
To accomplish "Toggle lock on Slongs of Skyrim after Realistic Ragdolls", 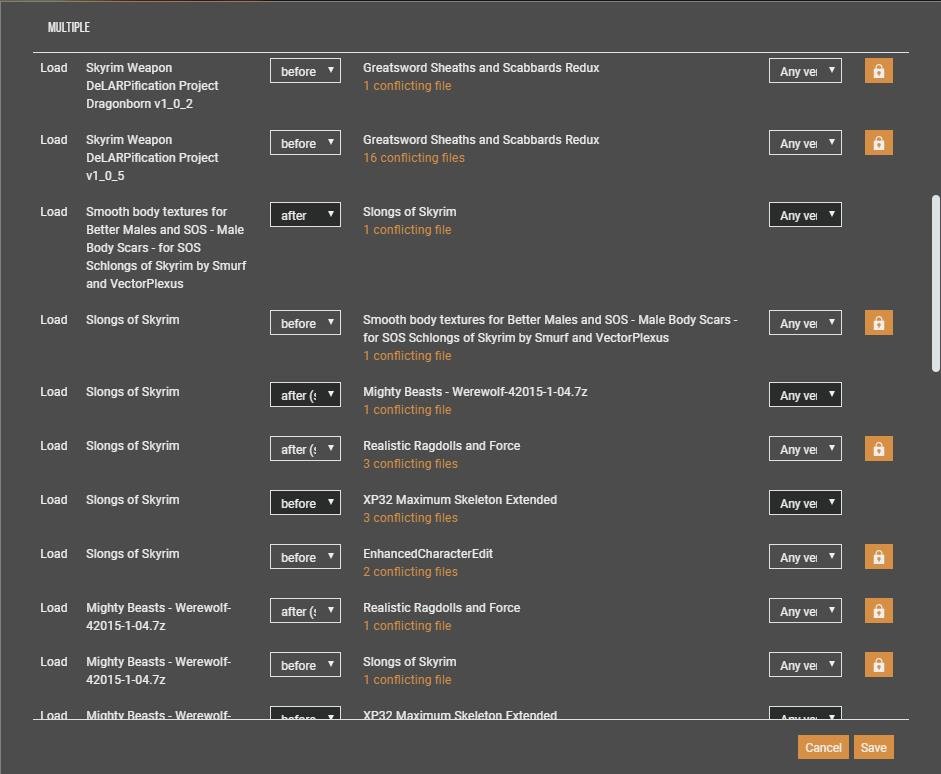I will pyautogui.click(x=879, y=449).
